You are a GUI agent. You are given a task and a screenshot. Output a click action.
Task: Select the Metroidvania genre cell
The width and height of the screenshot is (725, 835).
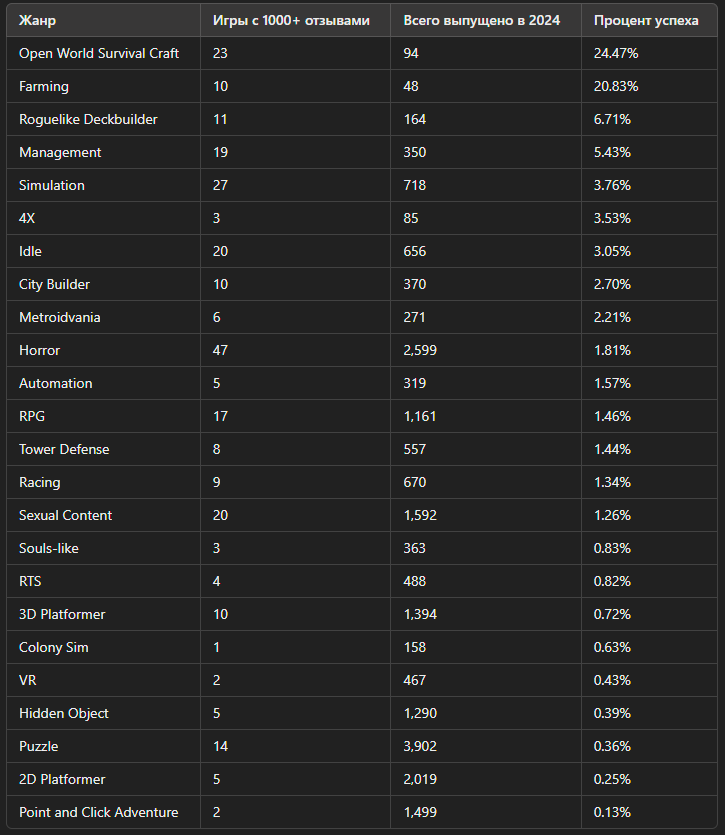(60, 317)
